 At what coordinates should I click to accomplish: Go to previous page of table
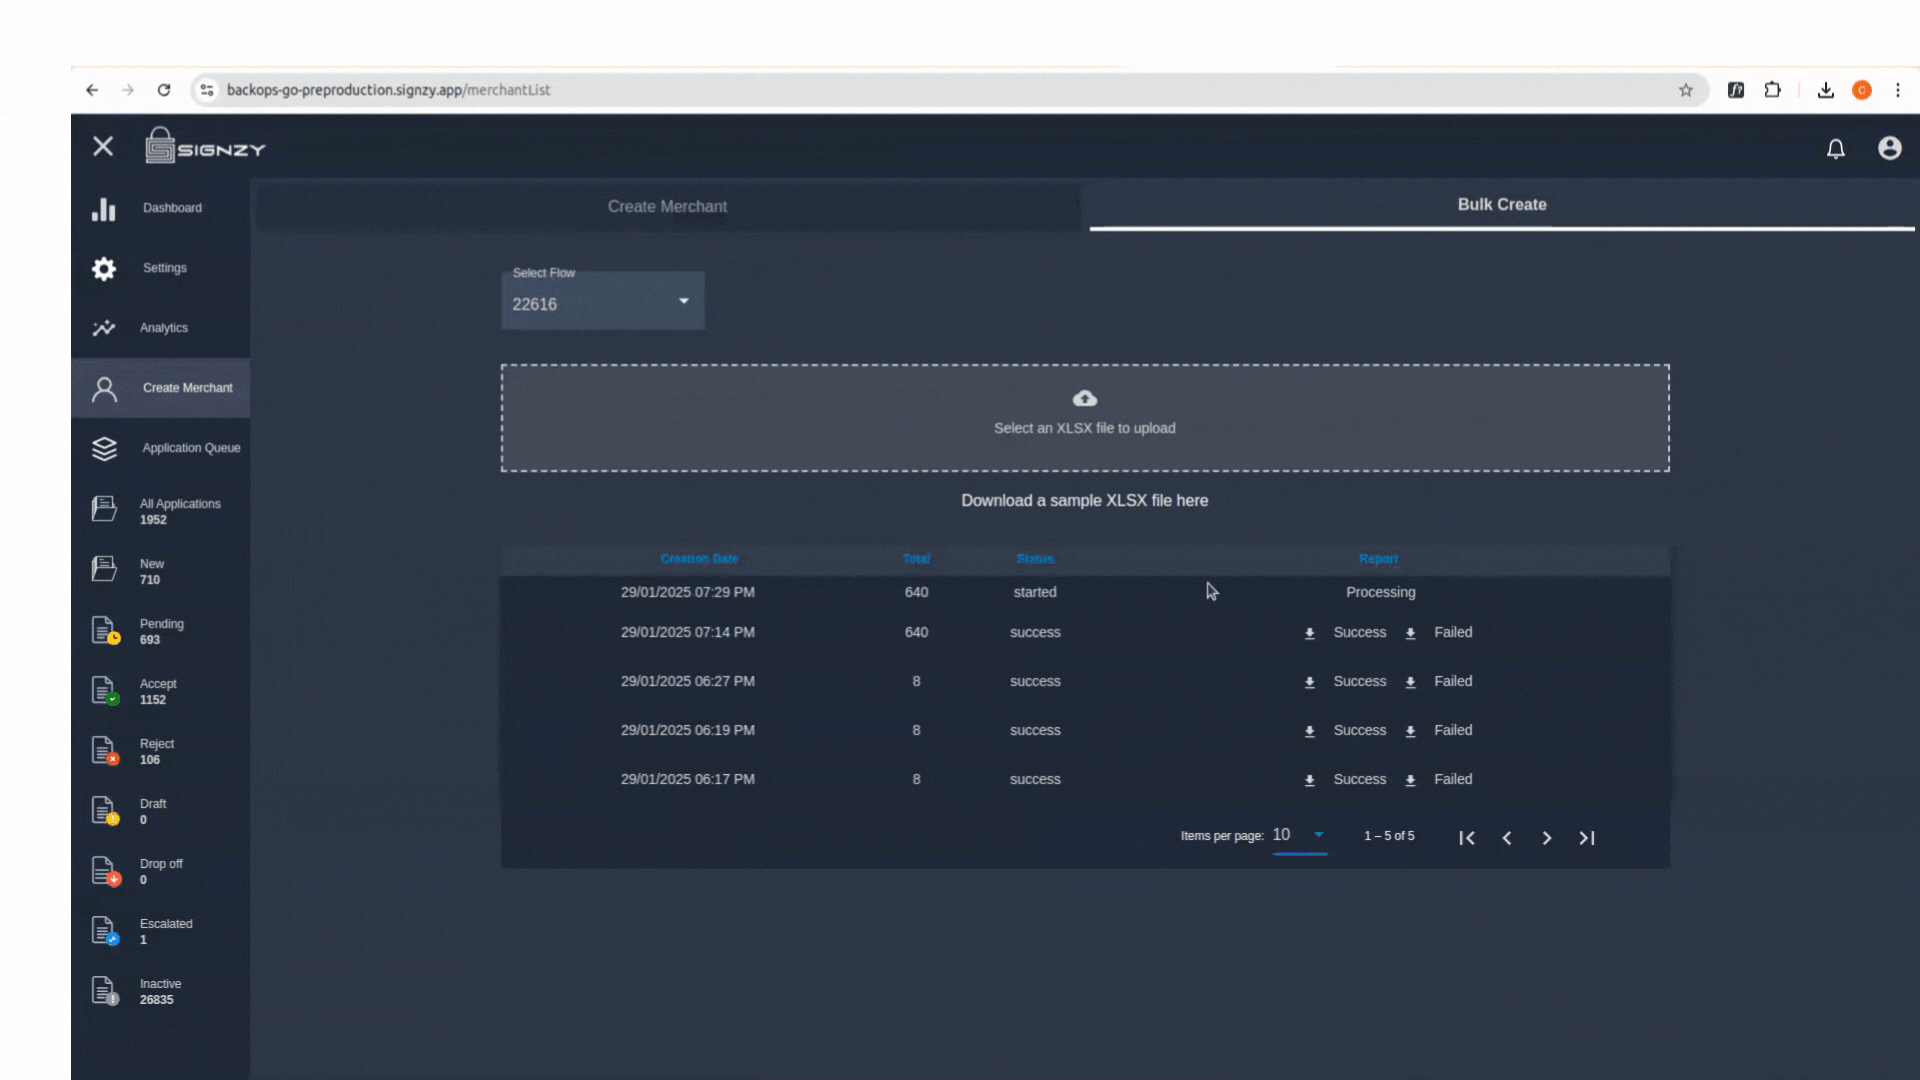click(x=1507, y=838)
